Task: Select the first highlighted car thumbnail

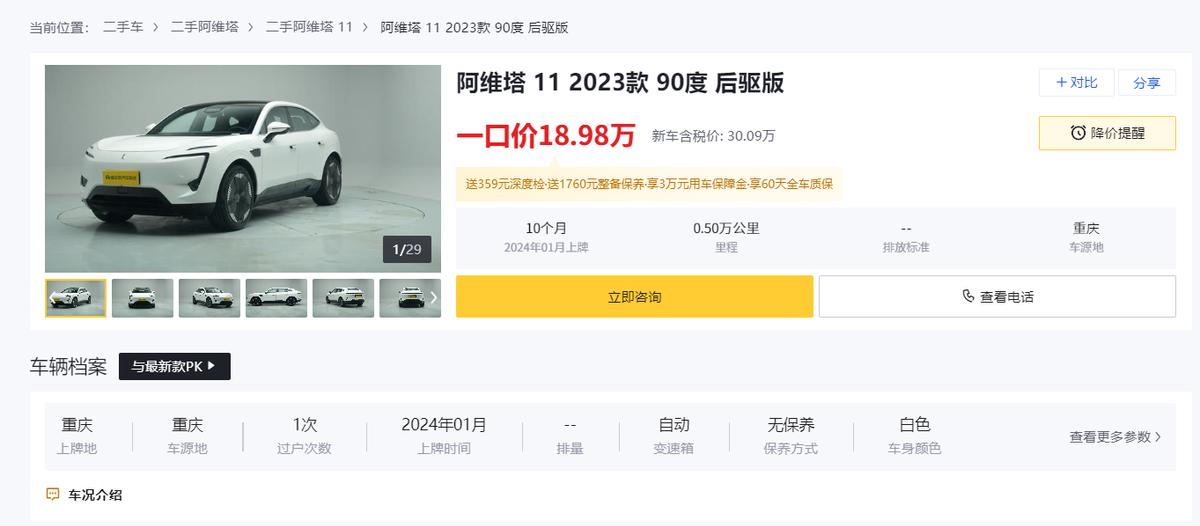Action: coord(76,298)
